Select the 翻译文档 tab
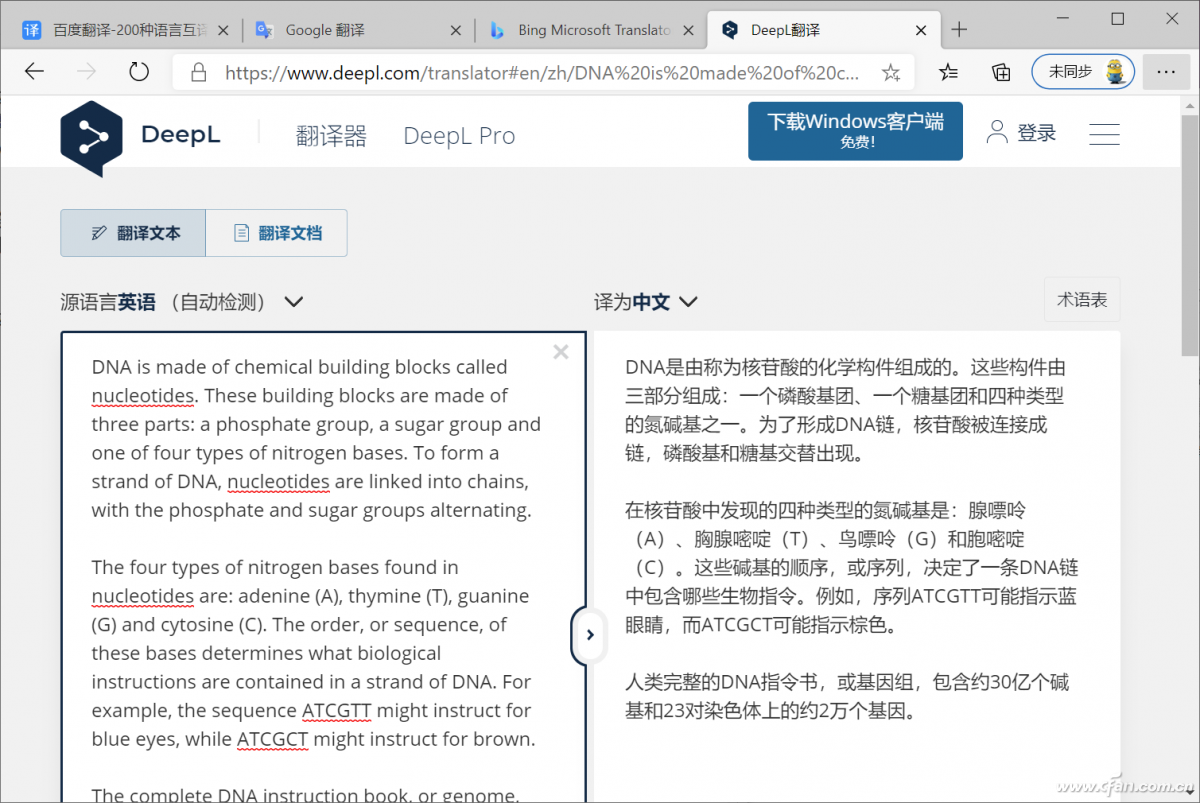 tap(277, 233)
